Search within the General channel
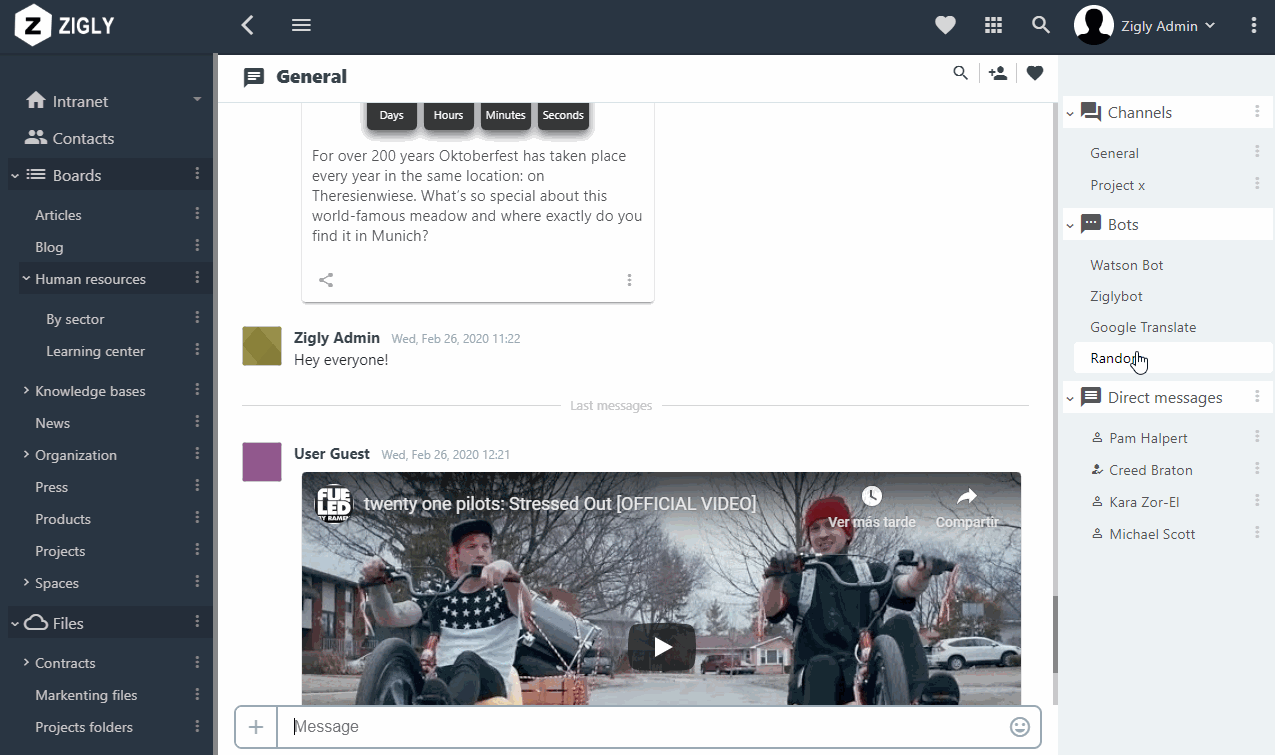1275x755 pixels. point(961,73)
